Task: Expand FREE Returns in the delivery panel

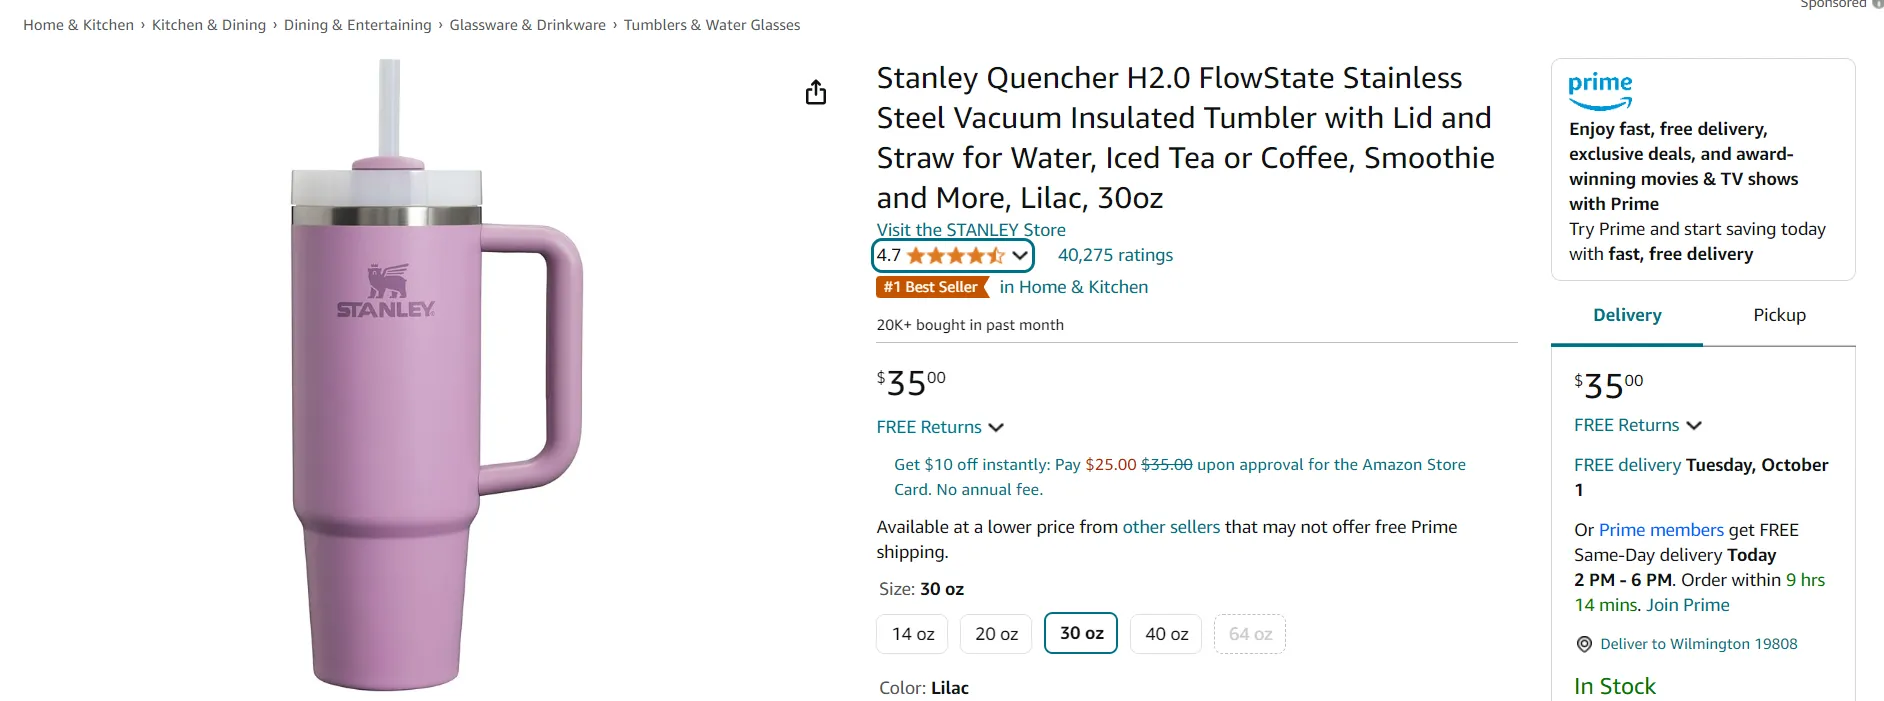Action: pos(1637,425)
